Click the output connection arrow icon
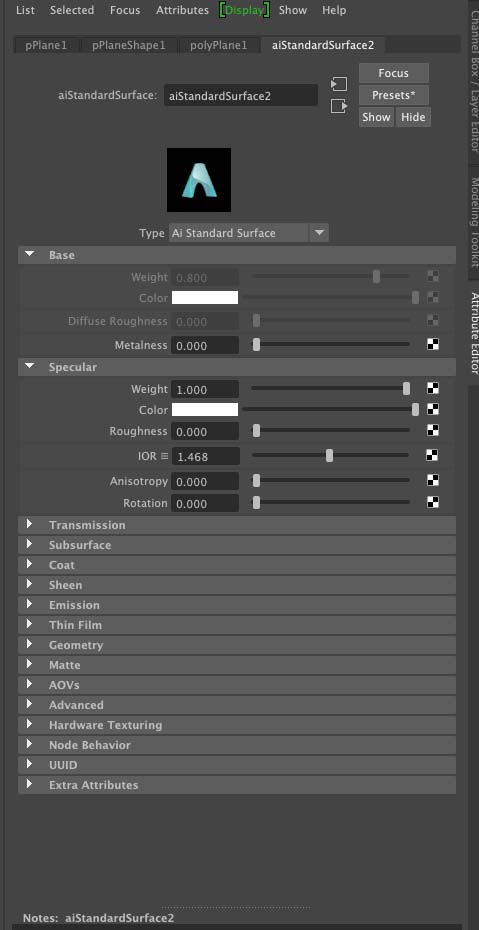 point(339,107)
